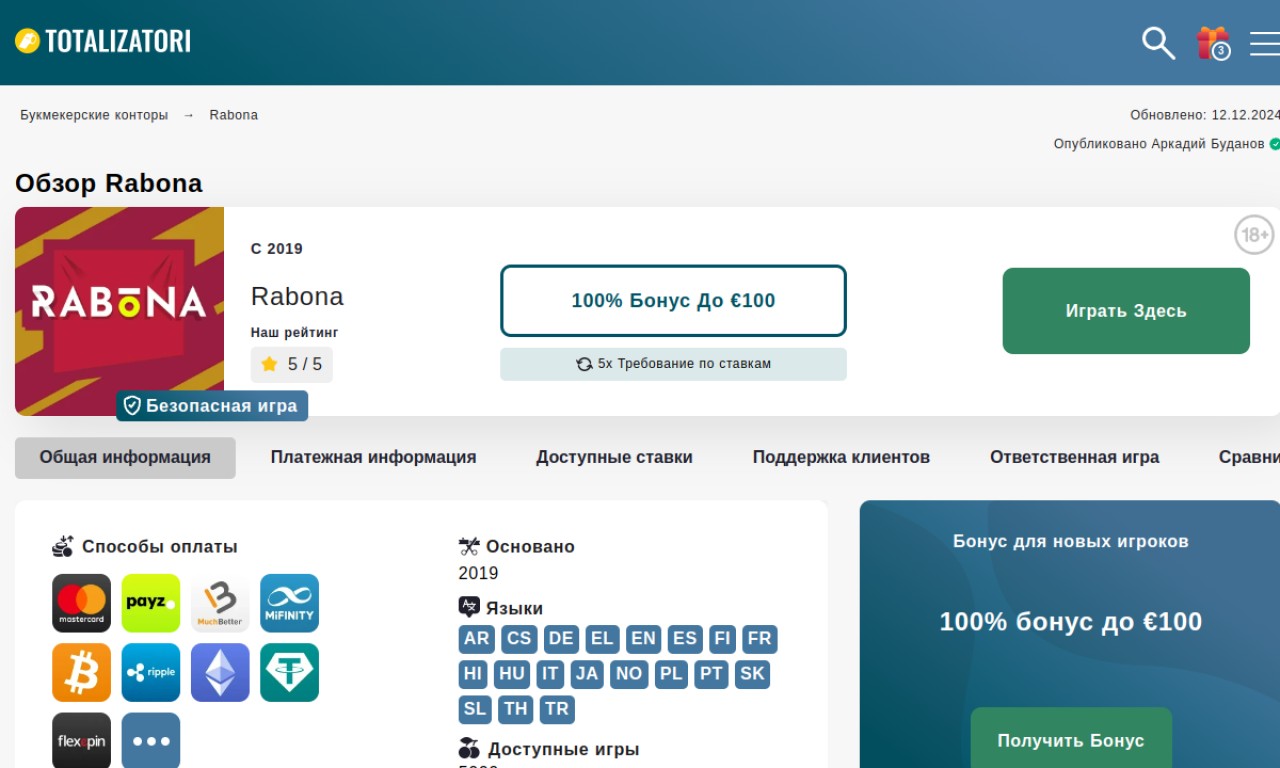Select the TH language tag

[516, 709]
